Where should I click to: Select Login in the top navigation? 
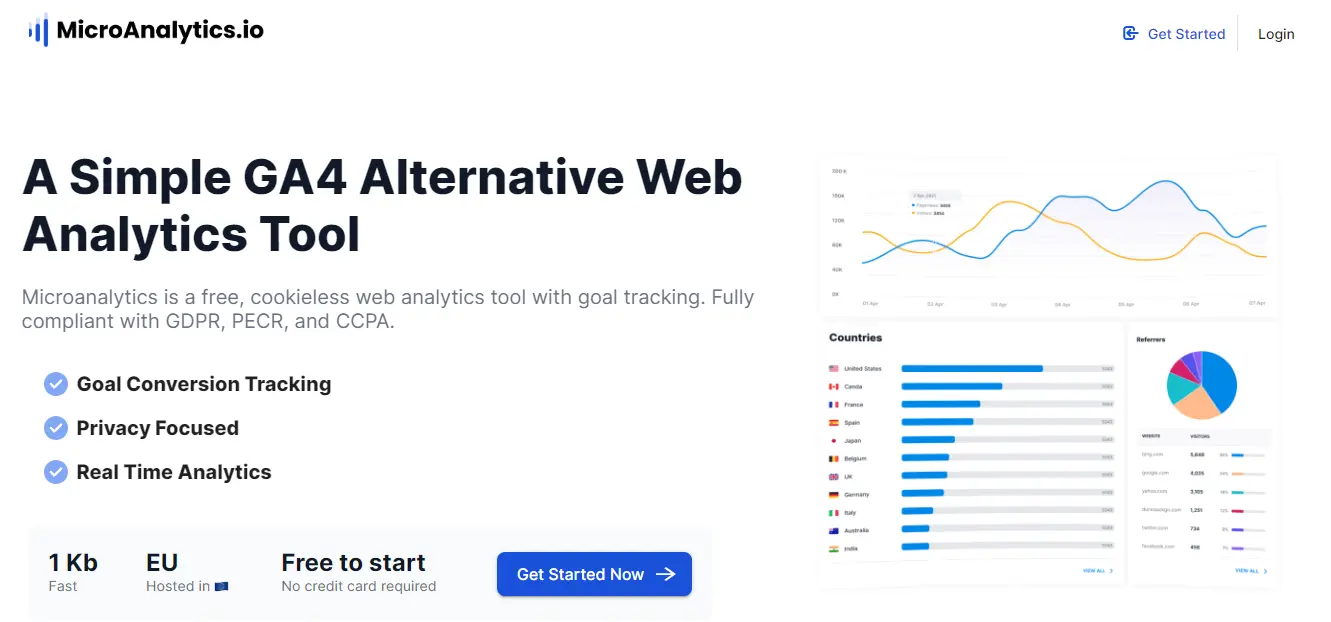click(1276, 33)
